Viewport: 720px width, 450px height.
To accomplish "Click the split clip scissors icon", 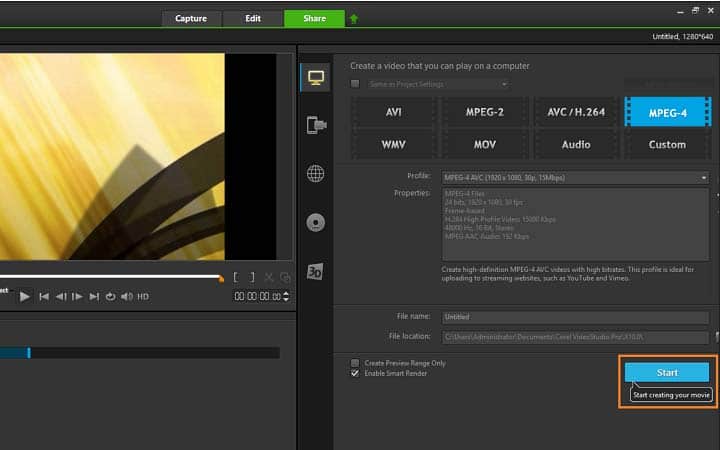I will coord(269,277).
